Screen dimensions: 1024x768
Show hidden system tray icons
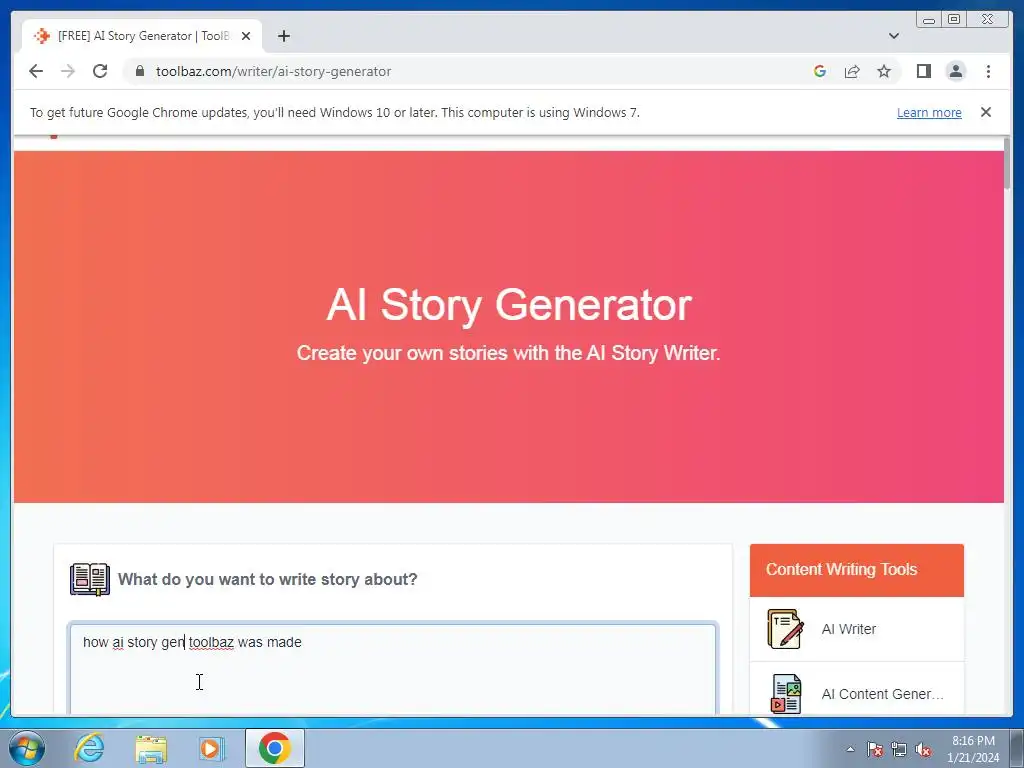tap(850, 749)
